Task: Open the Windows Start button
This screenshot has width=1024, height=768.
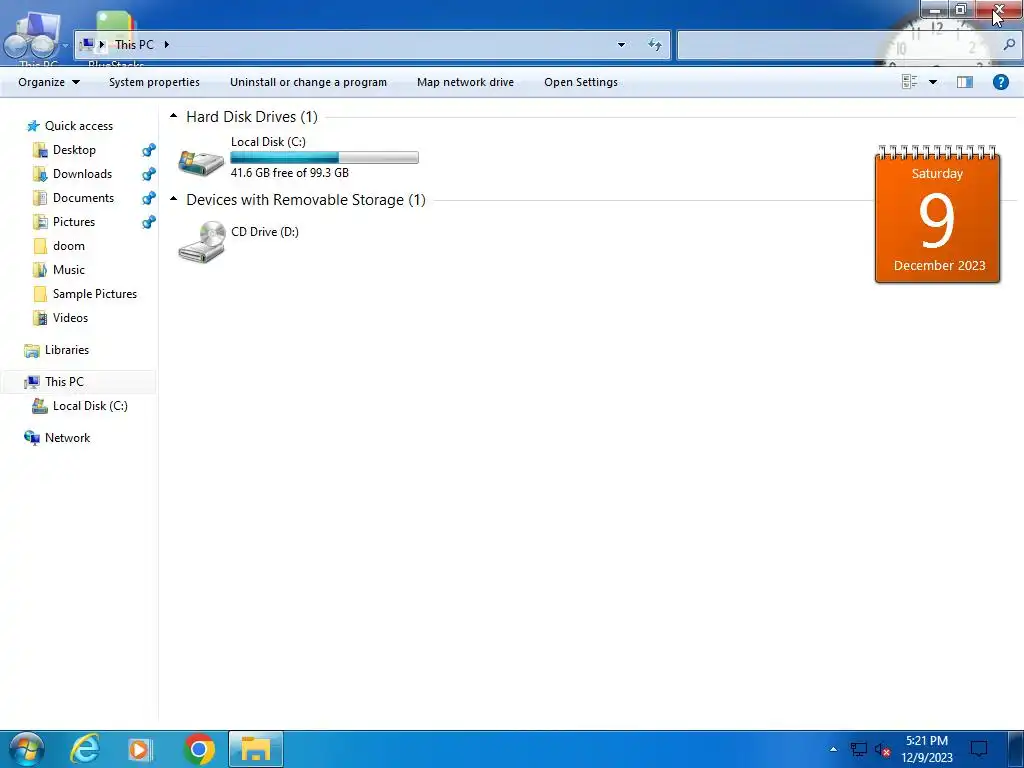Action: (26, 749)
